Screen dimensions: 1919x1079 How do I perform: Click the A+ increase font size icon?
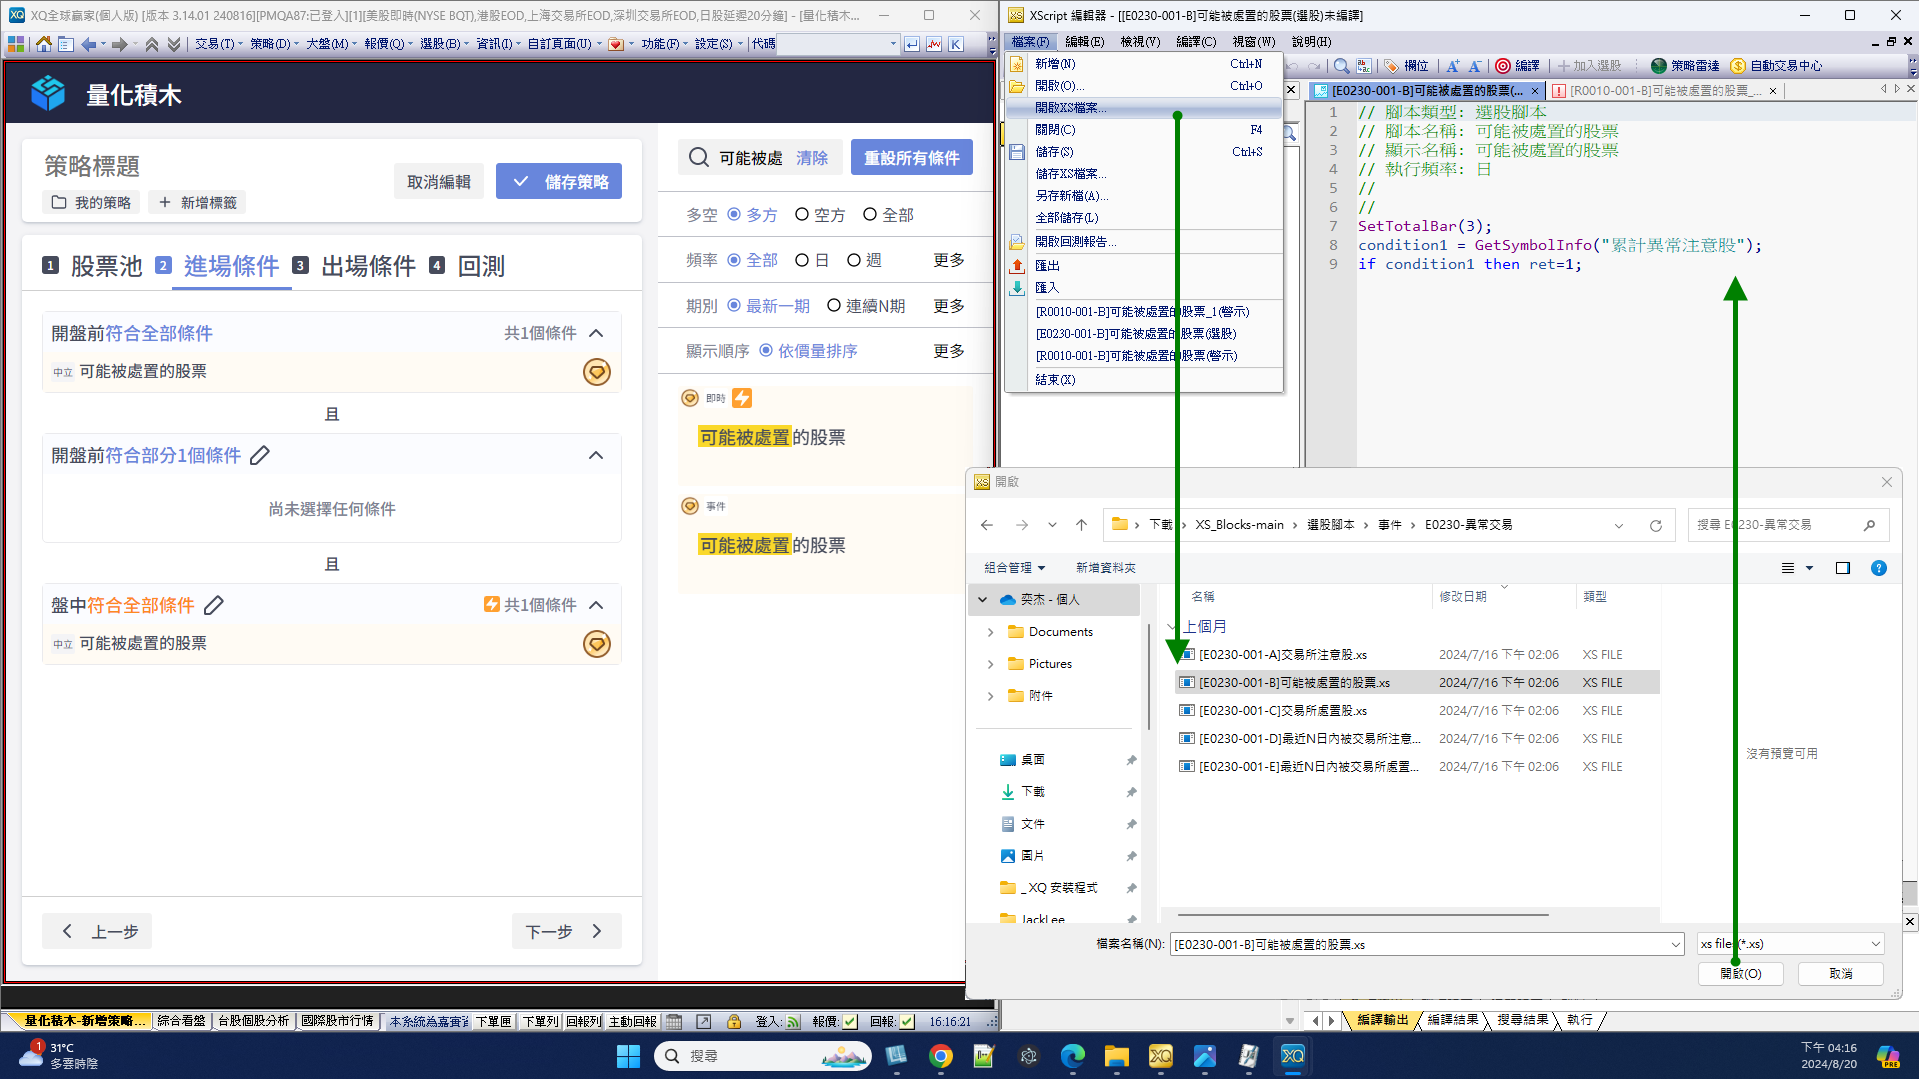point(1452,66)
